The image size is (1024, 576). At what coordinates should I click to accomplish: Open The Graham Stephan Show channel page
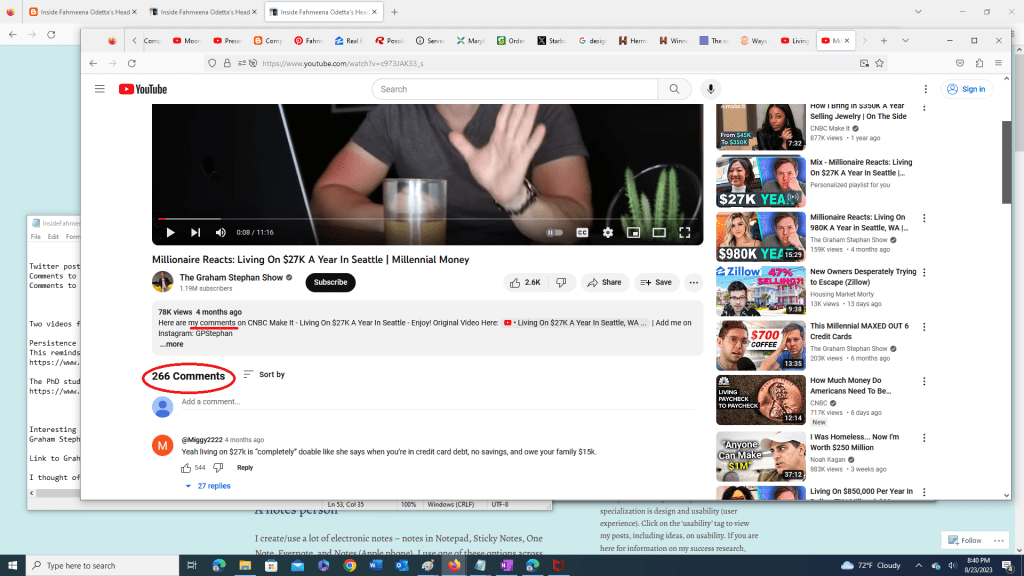click(232, 277)
